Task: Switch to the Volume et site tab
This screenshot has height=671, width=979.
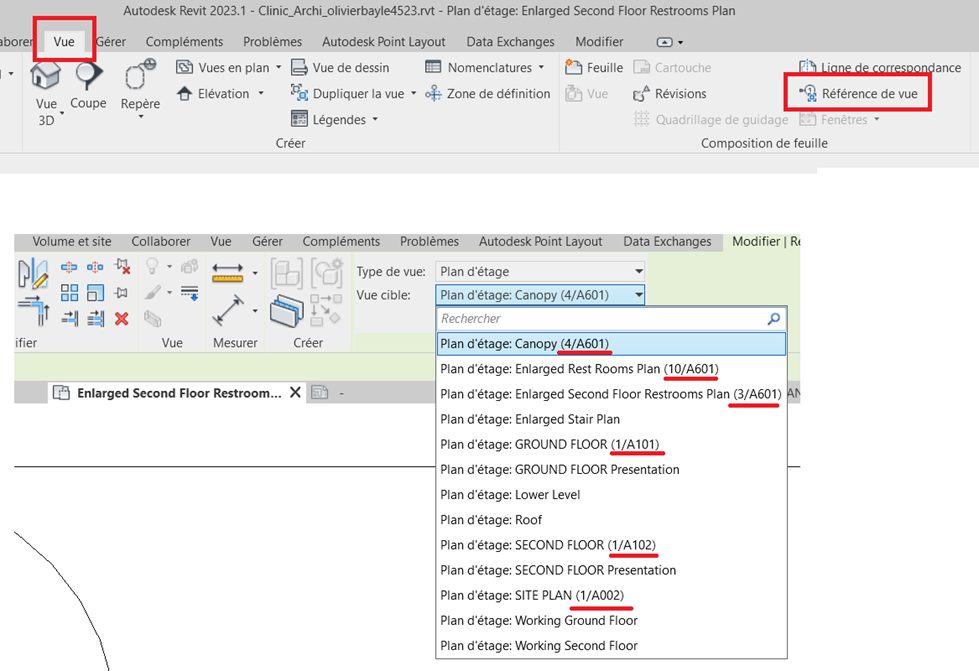Action: [72, 242]
